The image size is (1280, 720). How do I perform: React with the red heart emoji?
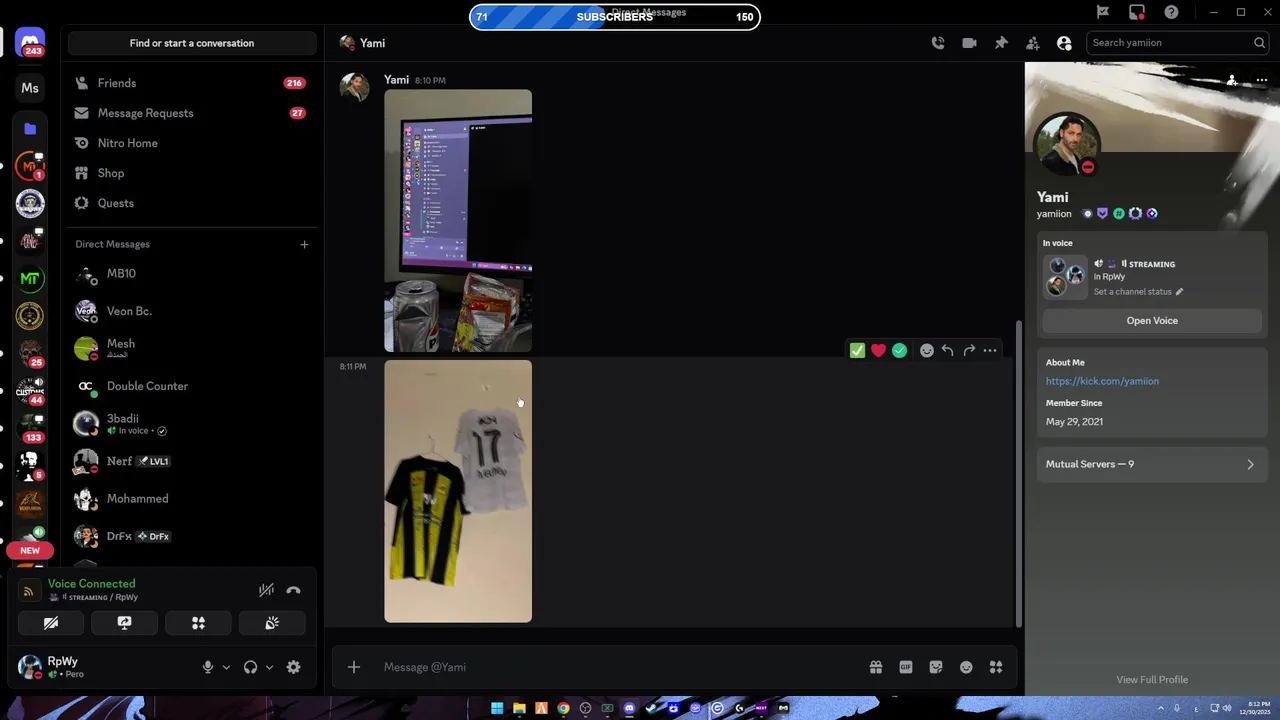[878, 350]
